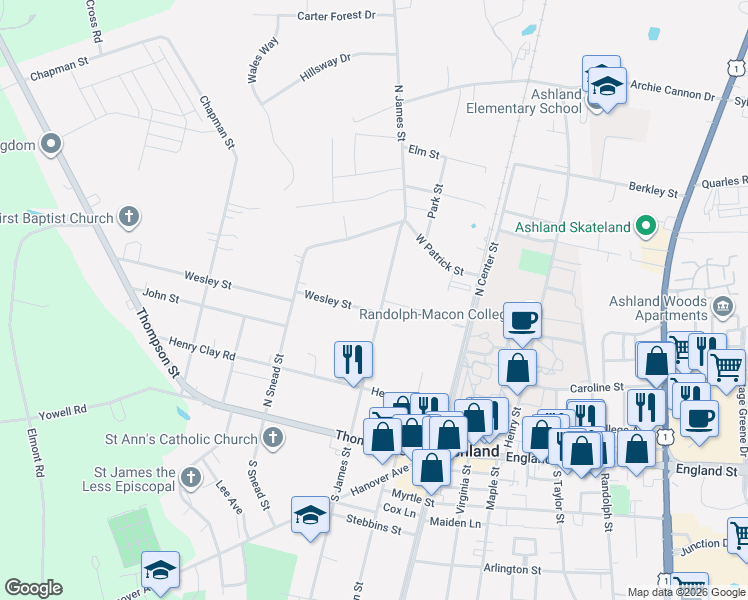This screenshot has height=600, width=748.
Task: Select the coffee marker next to Randolph-Macon College
Action: point(522,322)
